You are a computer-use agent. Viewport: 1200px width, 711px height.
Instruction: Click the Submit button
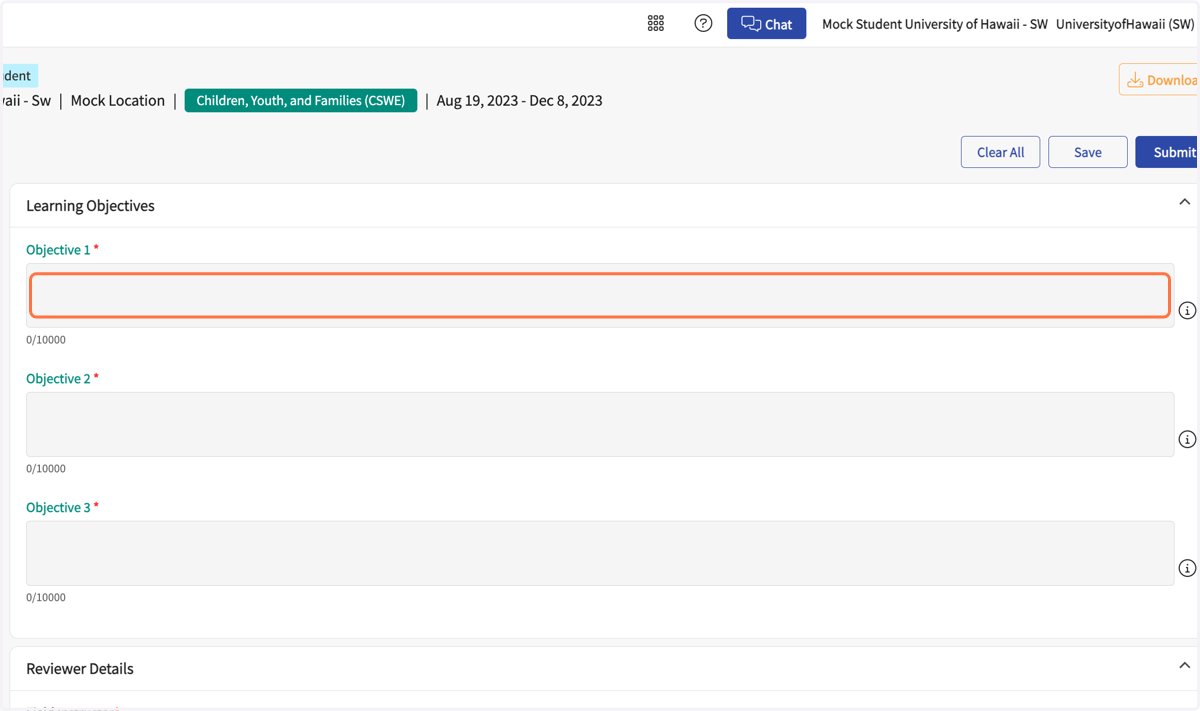[1168, 152]
